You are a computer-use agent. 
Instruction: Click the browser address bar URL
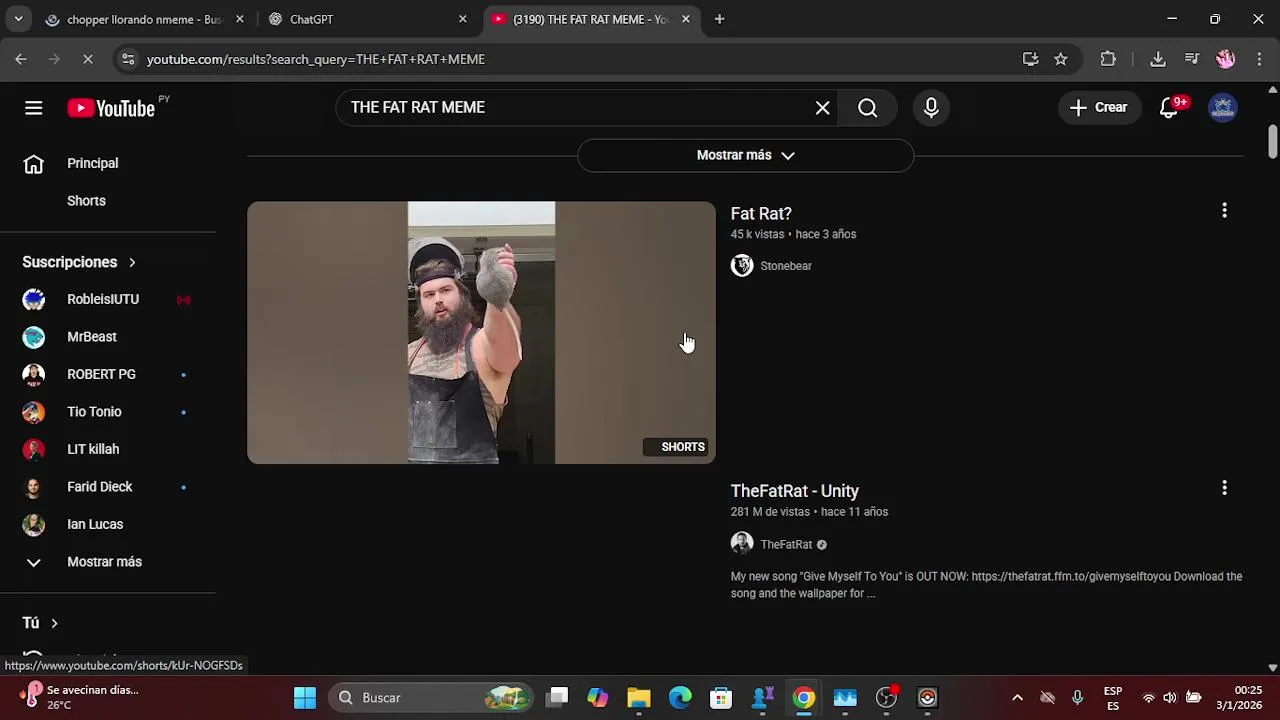[316, 59]
